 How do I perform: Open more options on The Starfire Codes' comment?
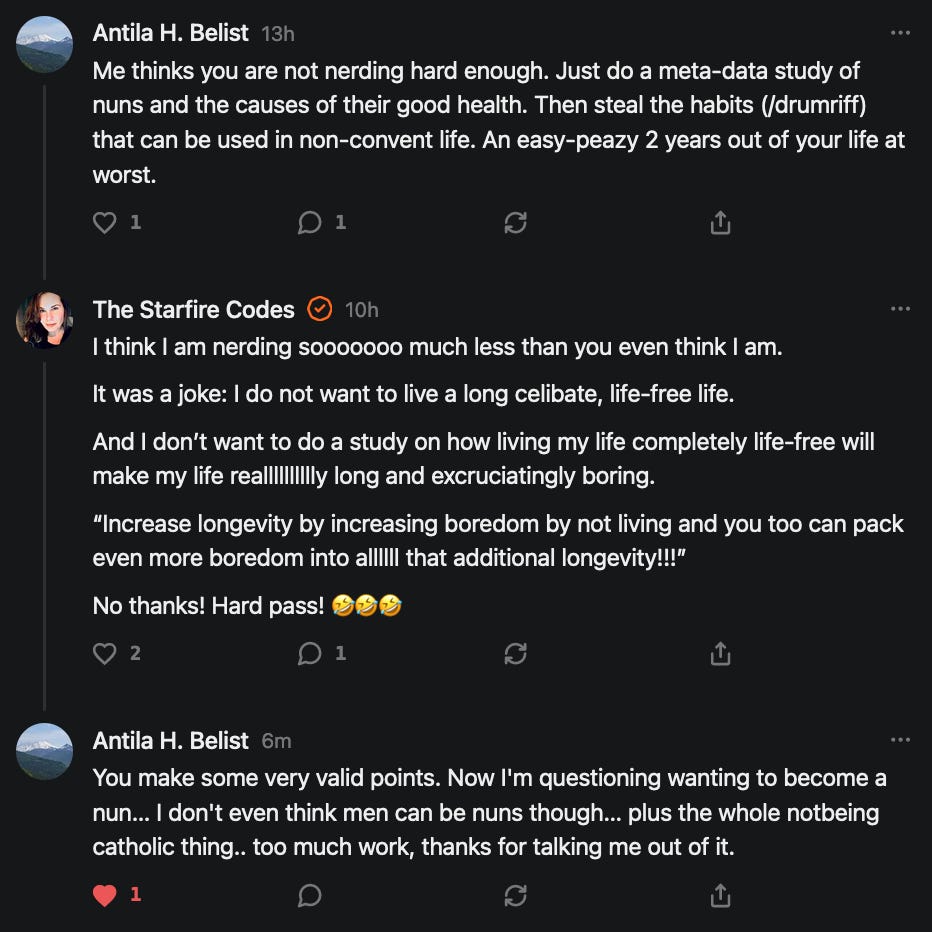[x=900, y=309]
